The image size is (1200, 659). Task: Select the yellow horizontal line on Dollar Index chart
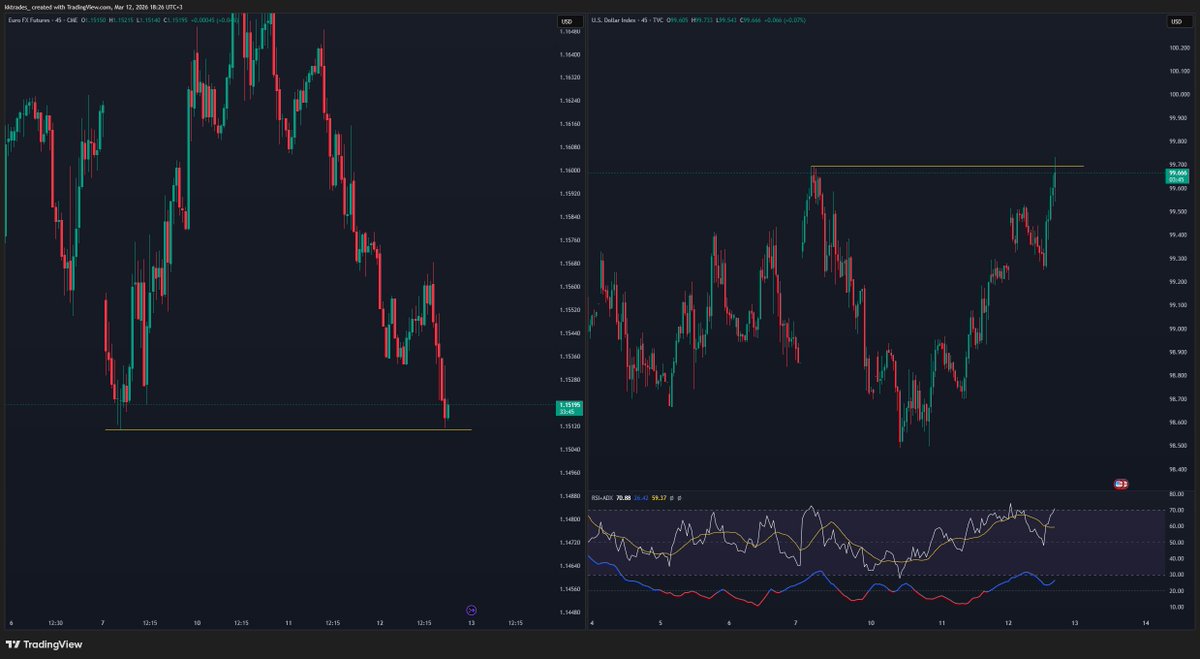tap(947, 166)
